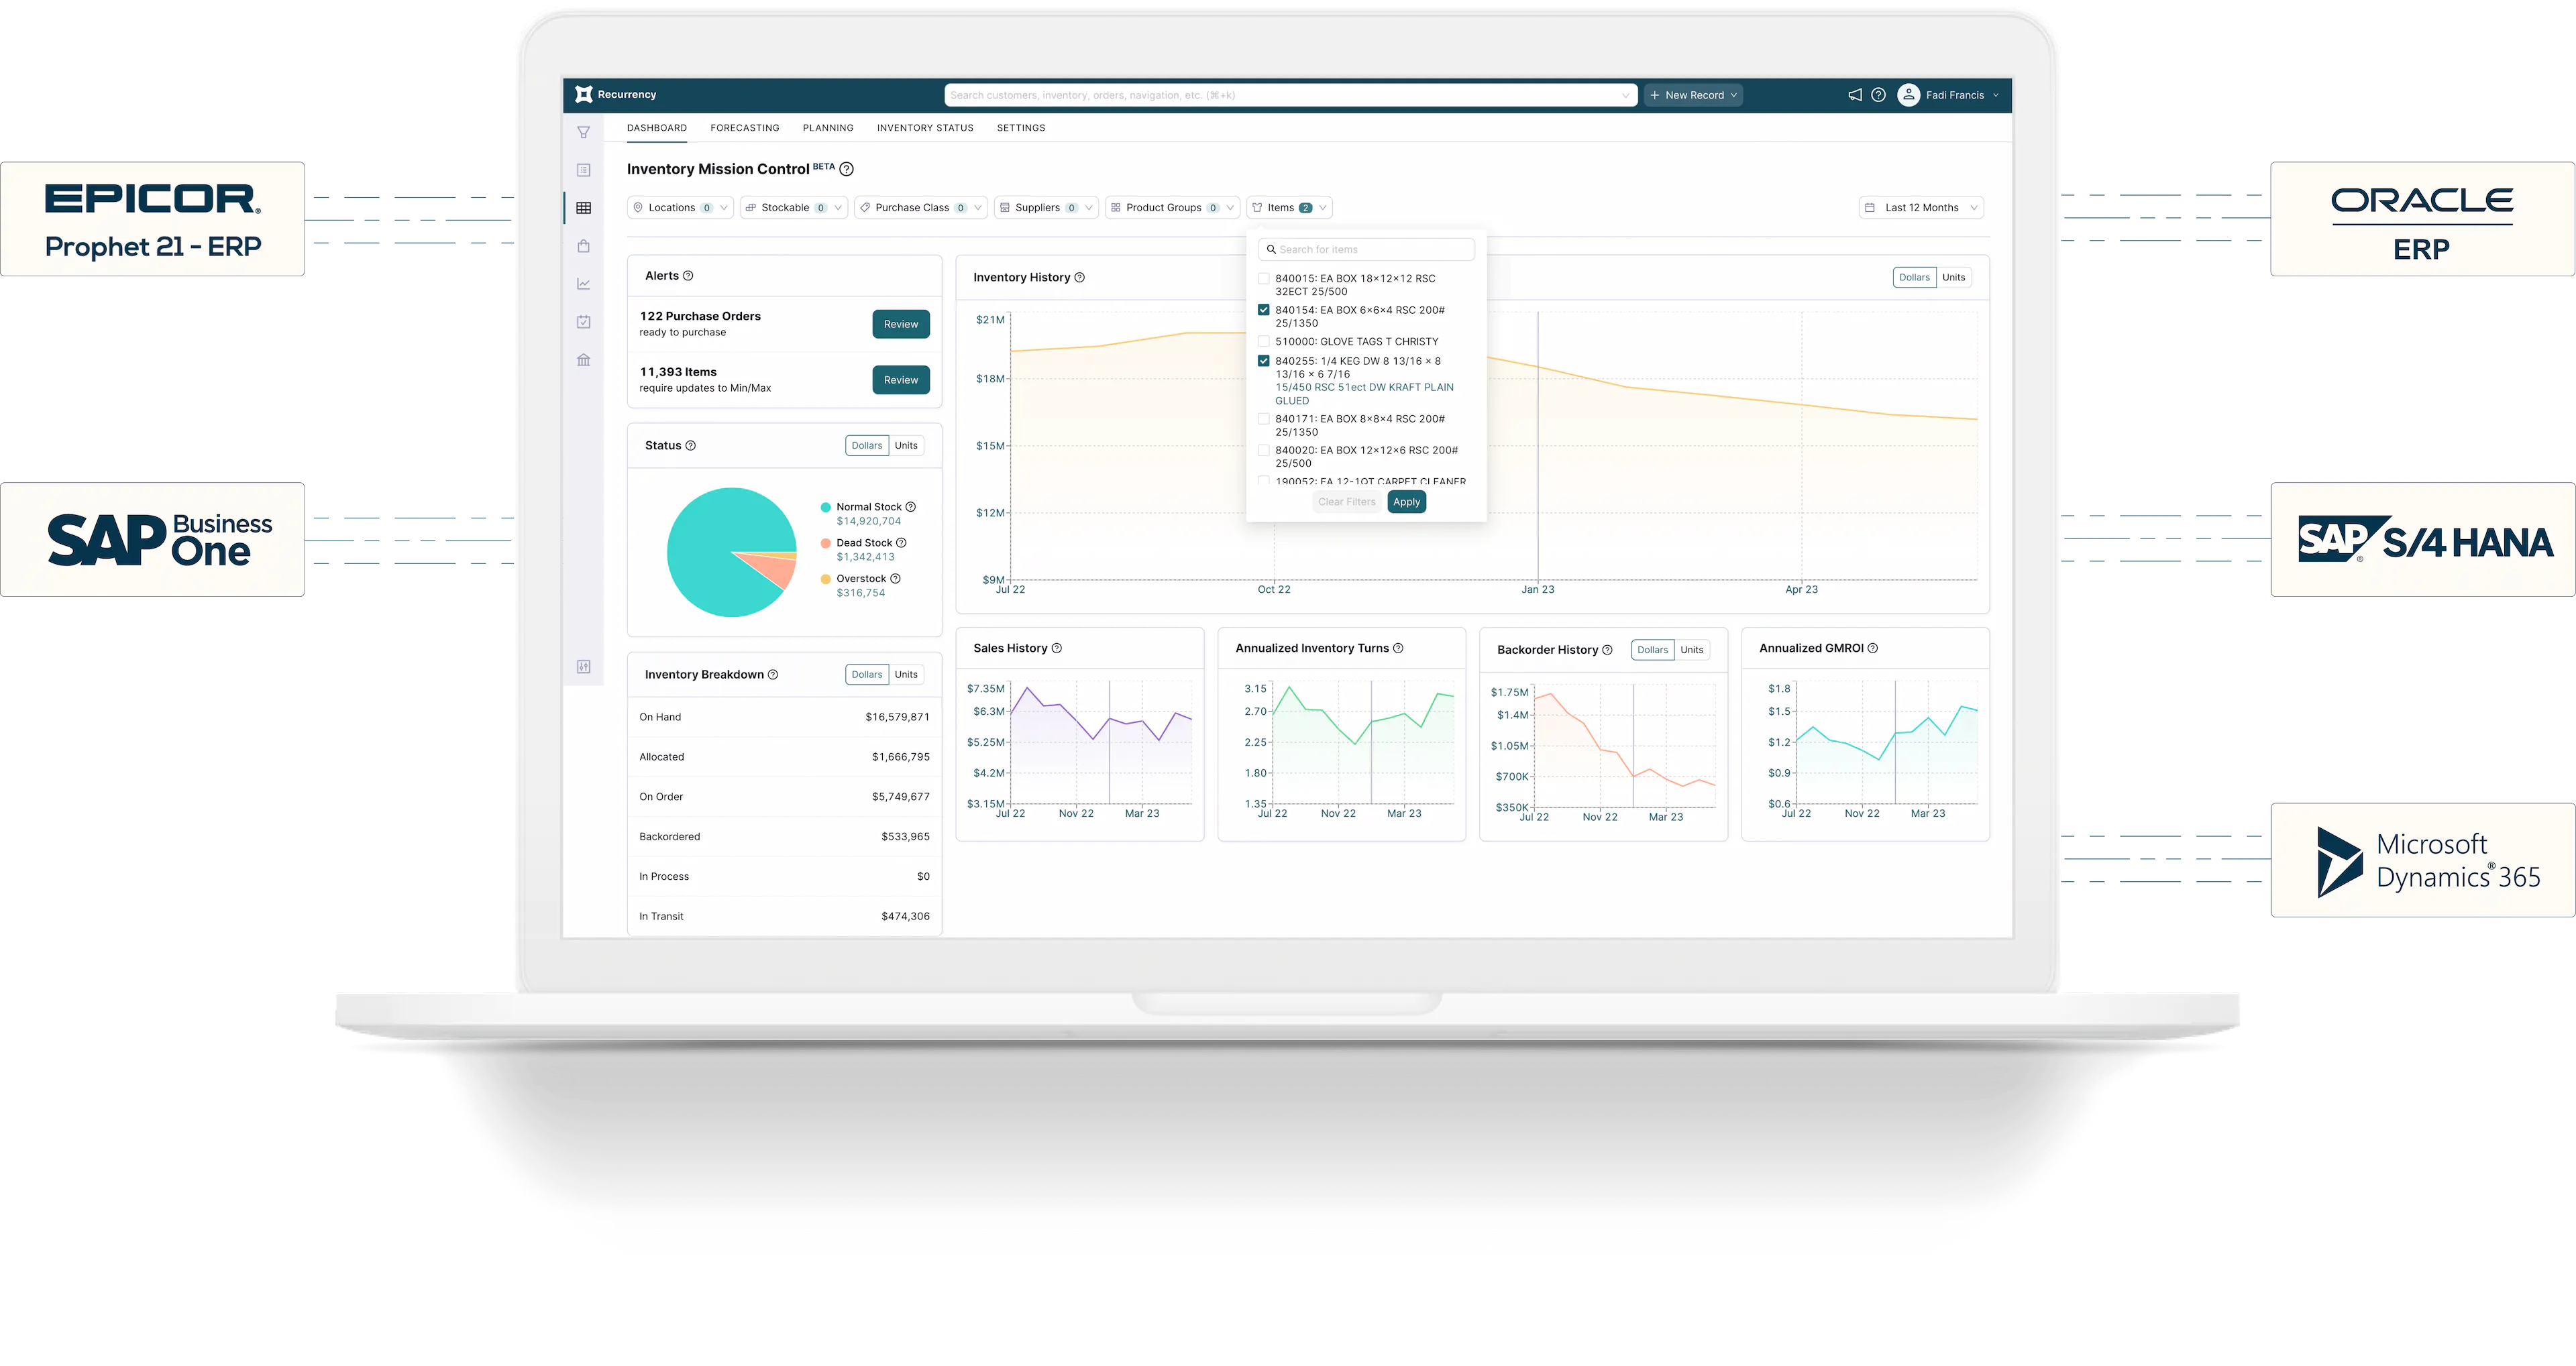This screenshot has width=2576, height=1366.
Task: Click the bank building sidebar icon
Action: coord(584,360)
